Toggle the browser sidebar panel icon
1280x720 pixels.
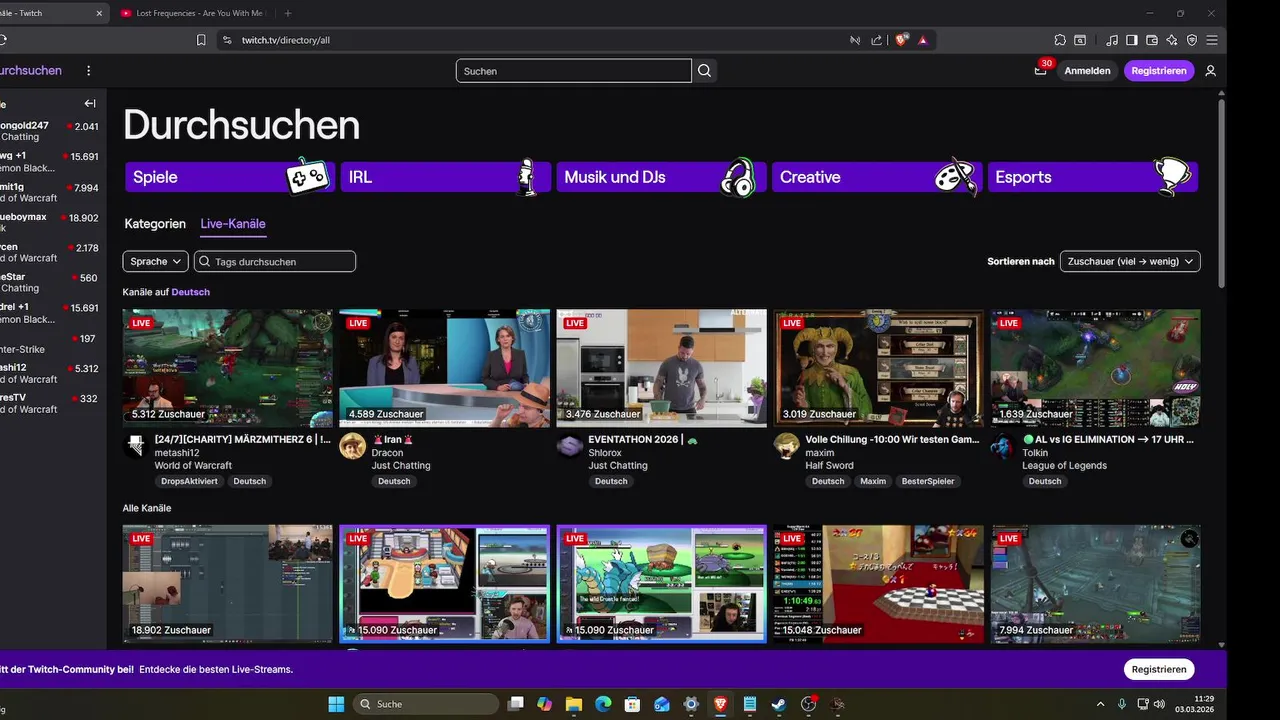point(1132,40)
